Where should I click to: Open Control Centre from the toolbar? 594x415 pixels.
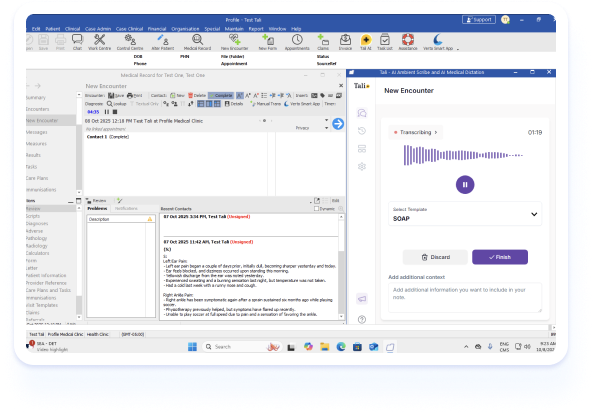(130, 42)
